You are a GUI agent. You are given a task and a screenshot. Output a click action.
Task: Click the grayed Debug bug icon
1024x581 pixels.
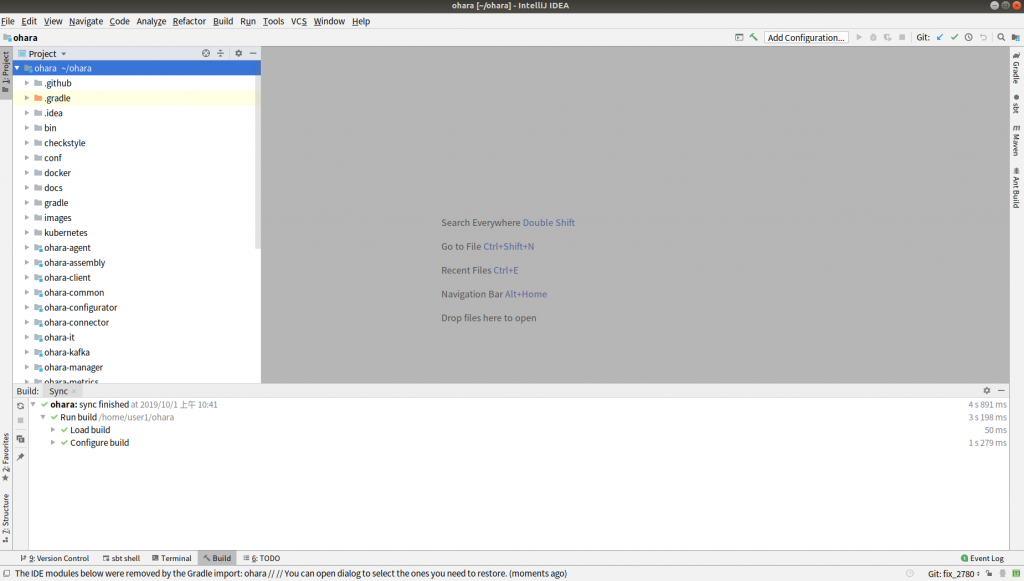point(873,37)
